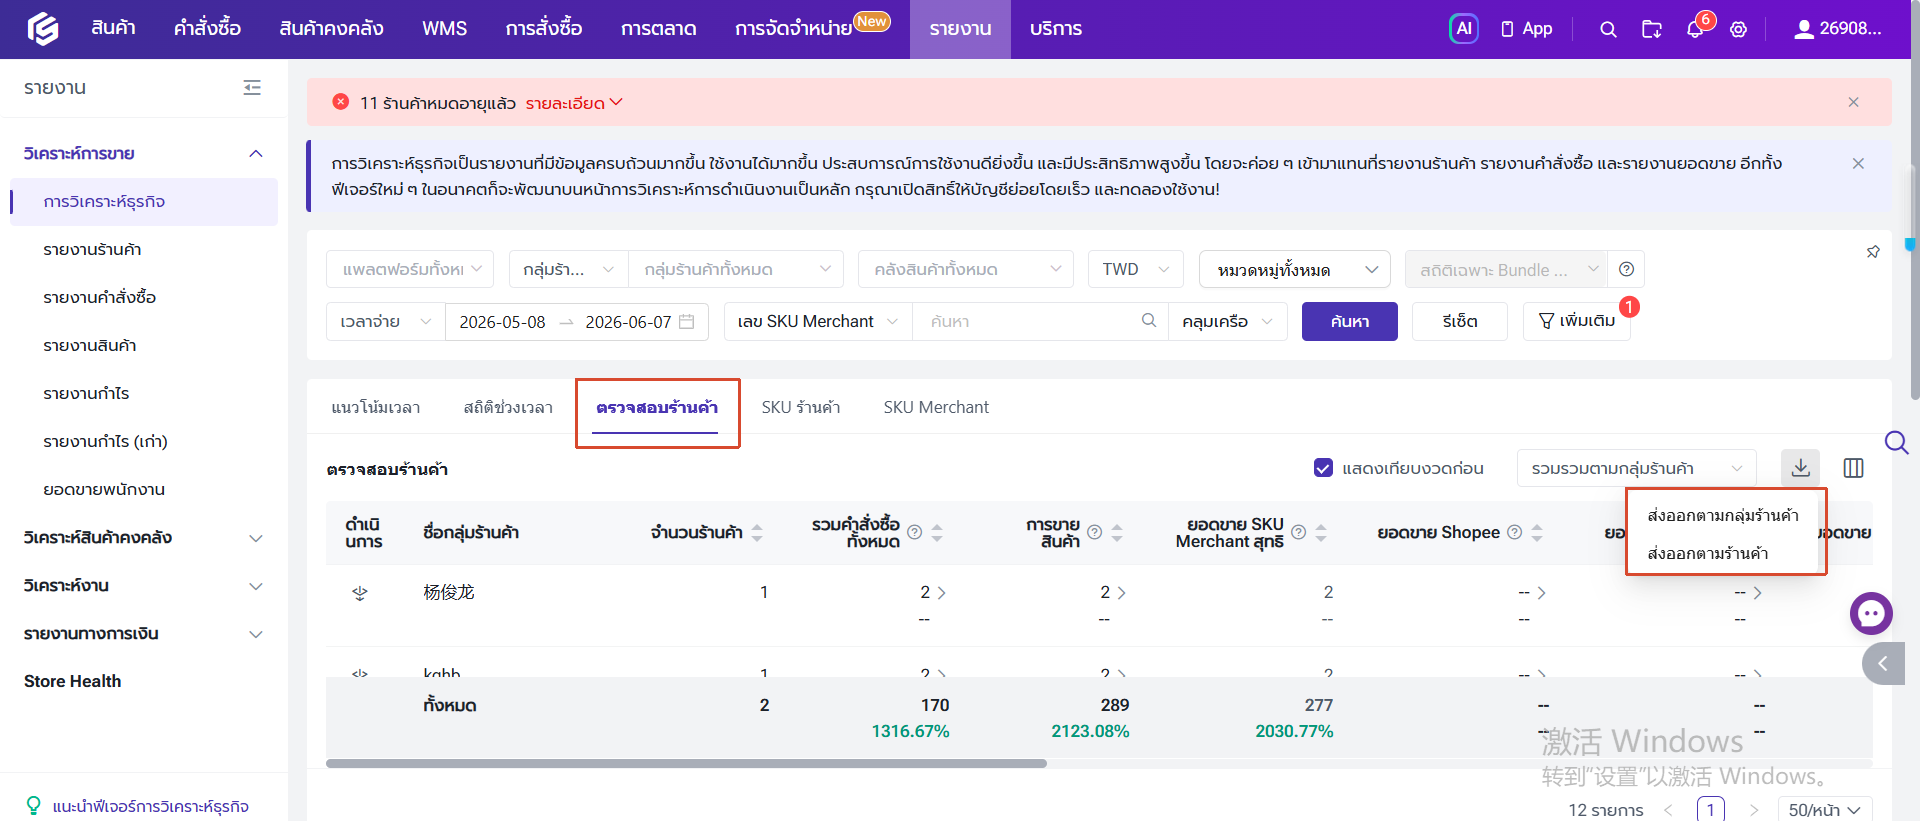The image size is (1920, 821).
Task: Sort by ยอดขาย SKU Merchant สุทธิ arrows
Action: coord(1321,533)
